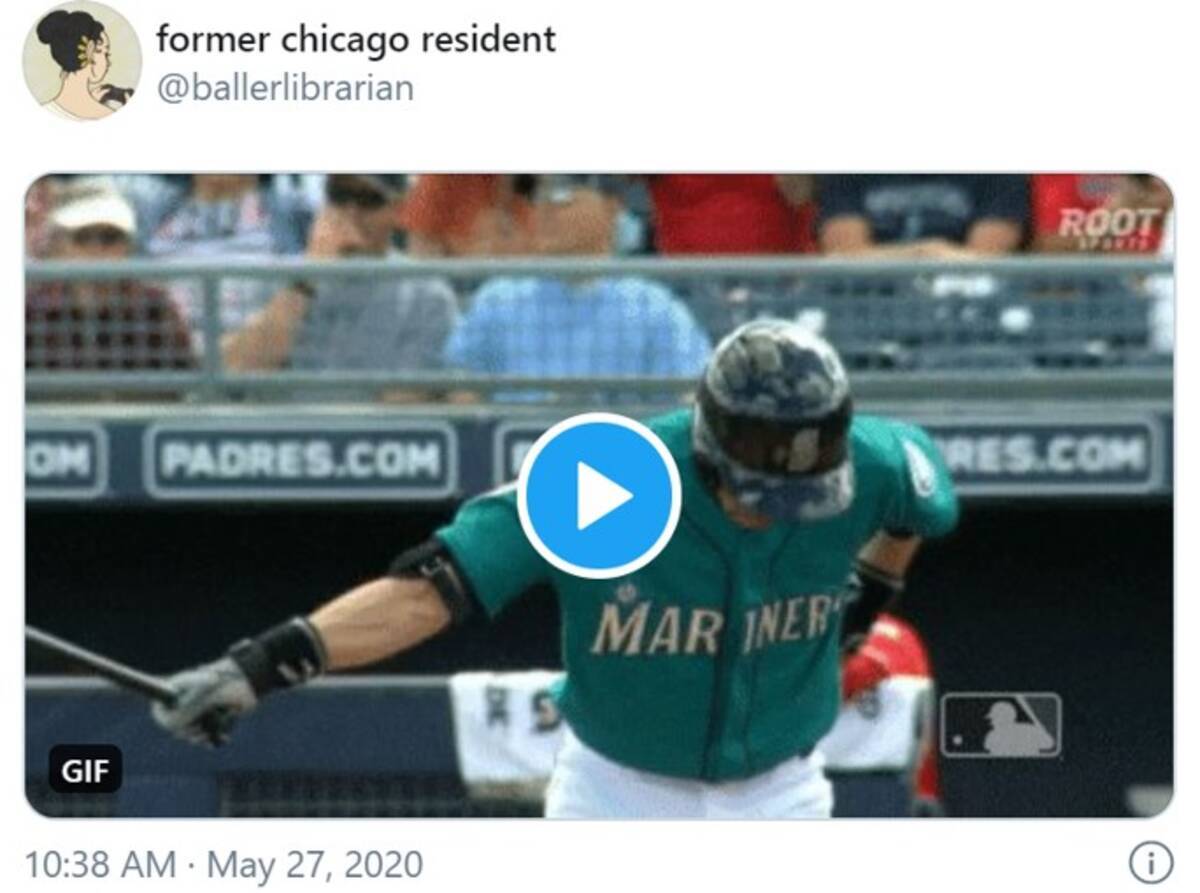Click the black elbow guard on the batter

(434, 577)
